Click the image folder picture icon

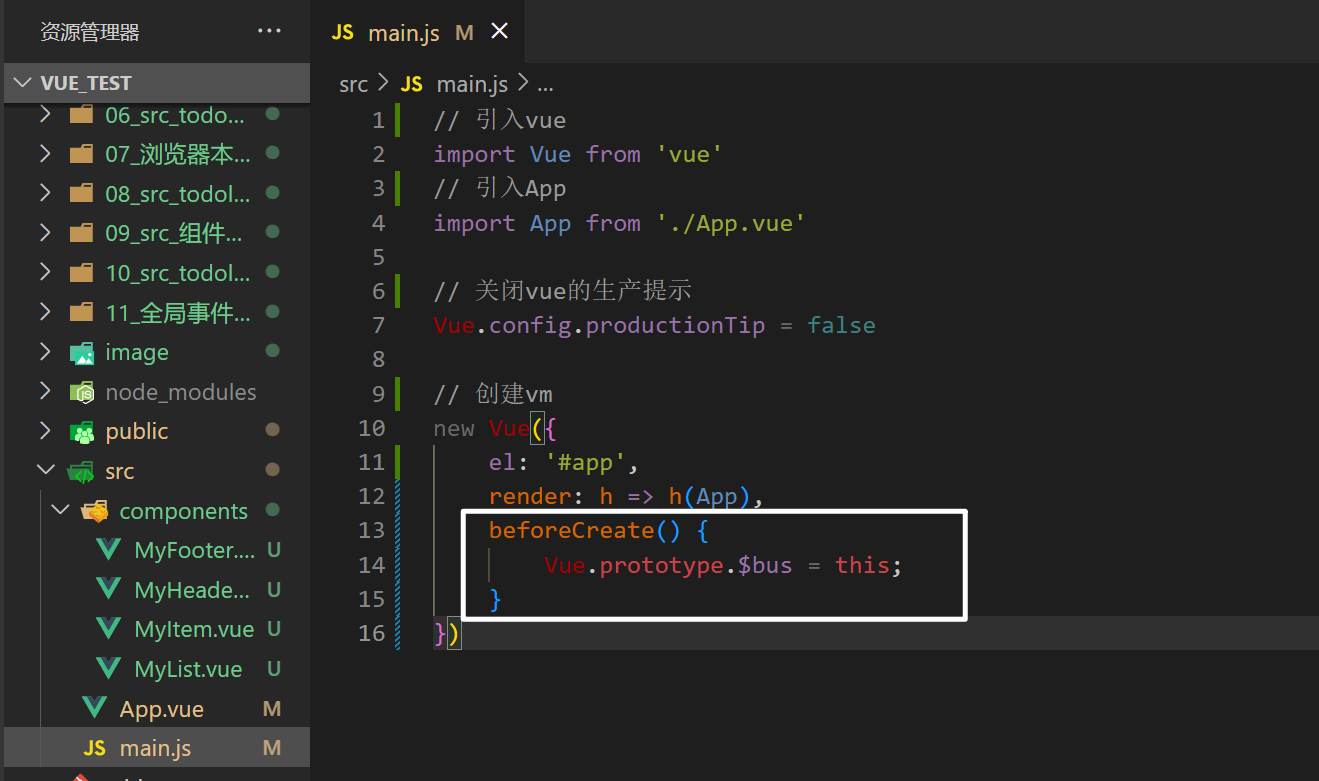click(x=82, y=353)
